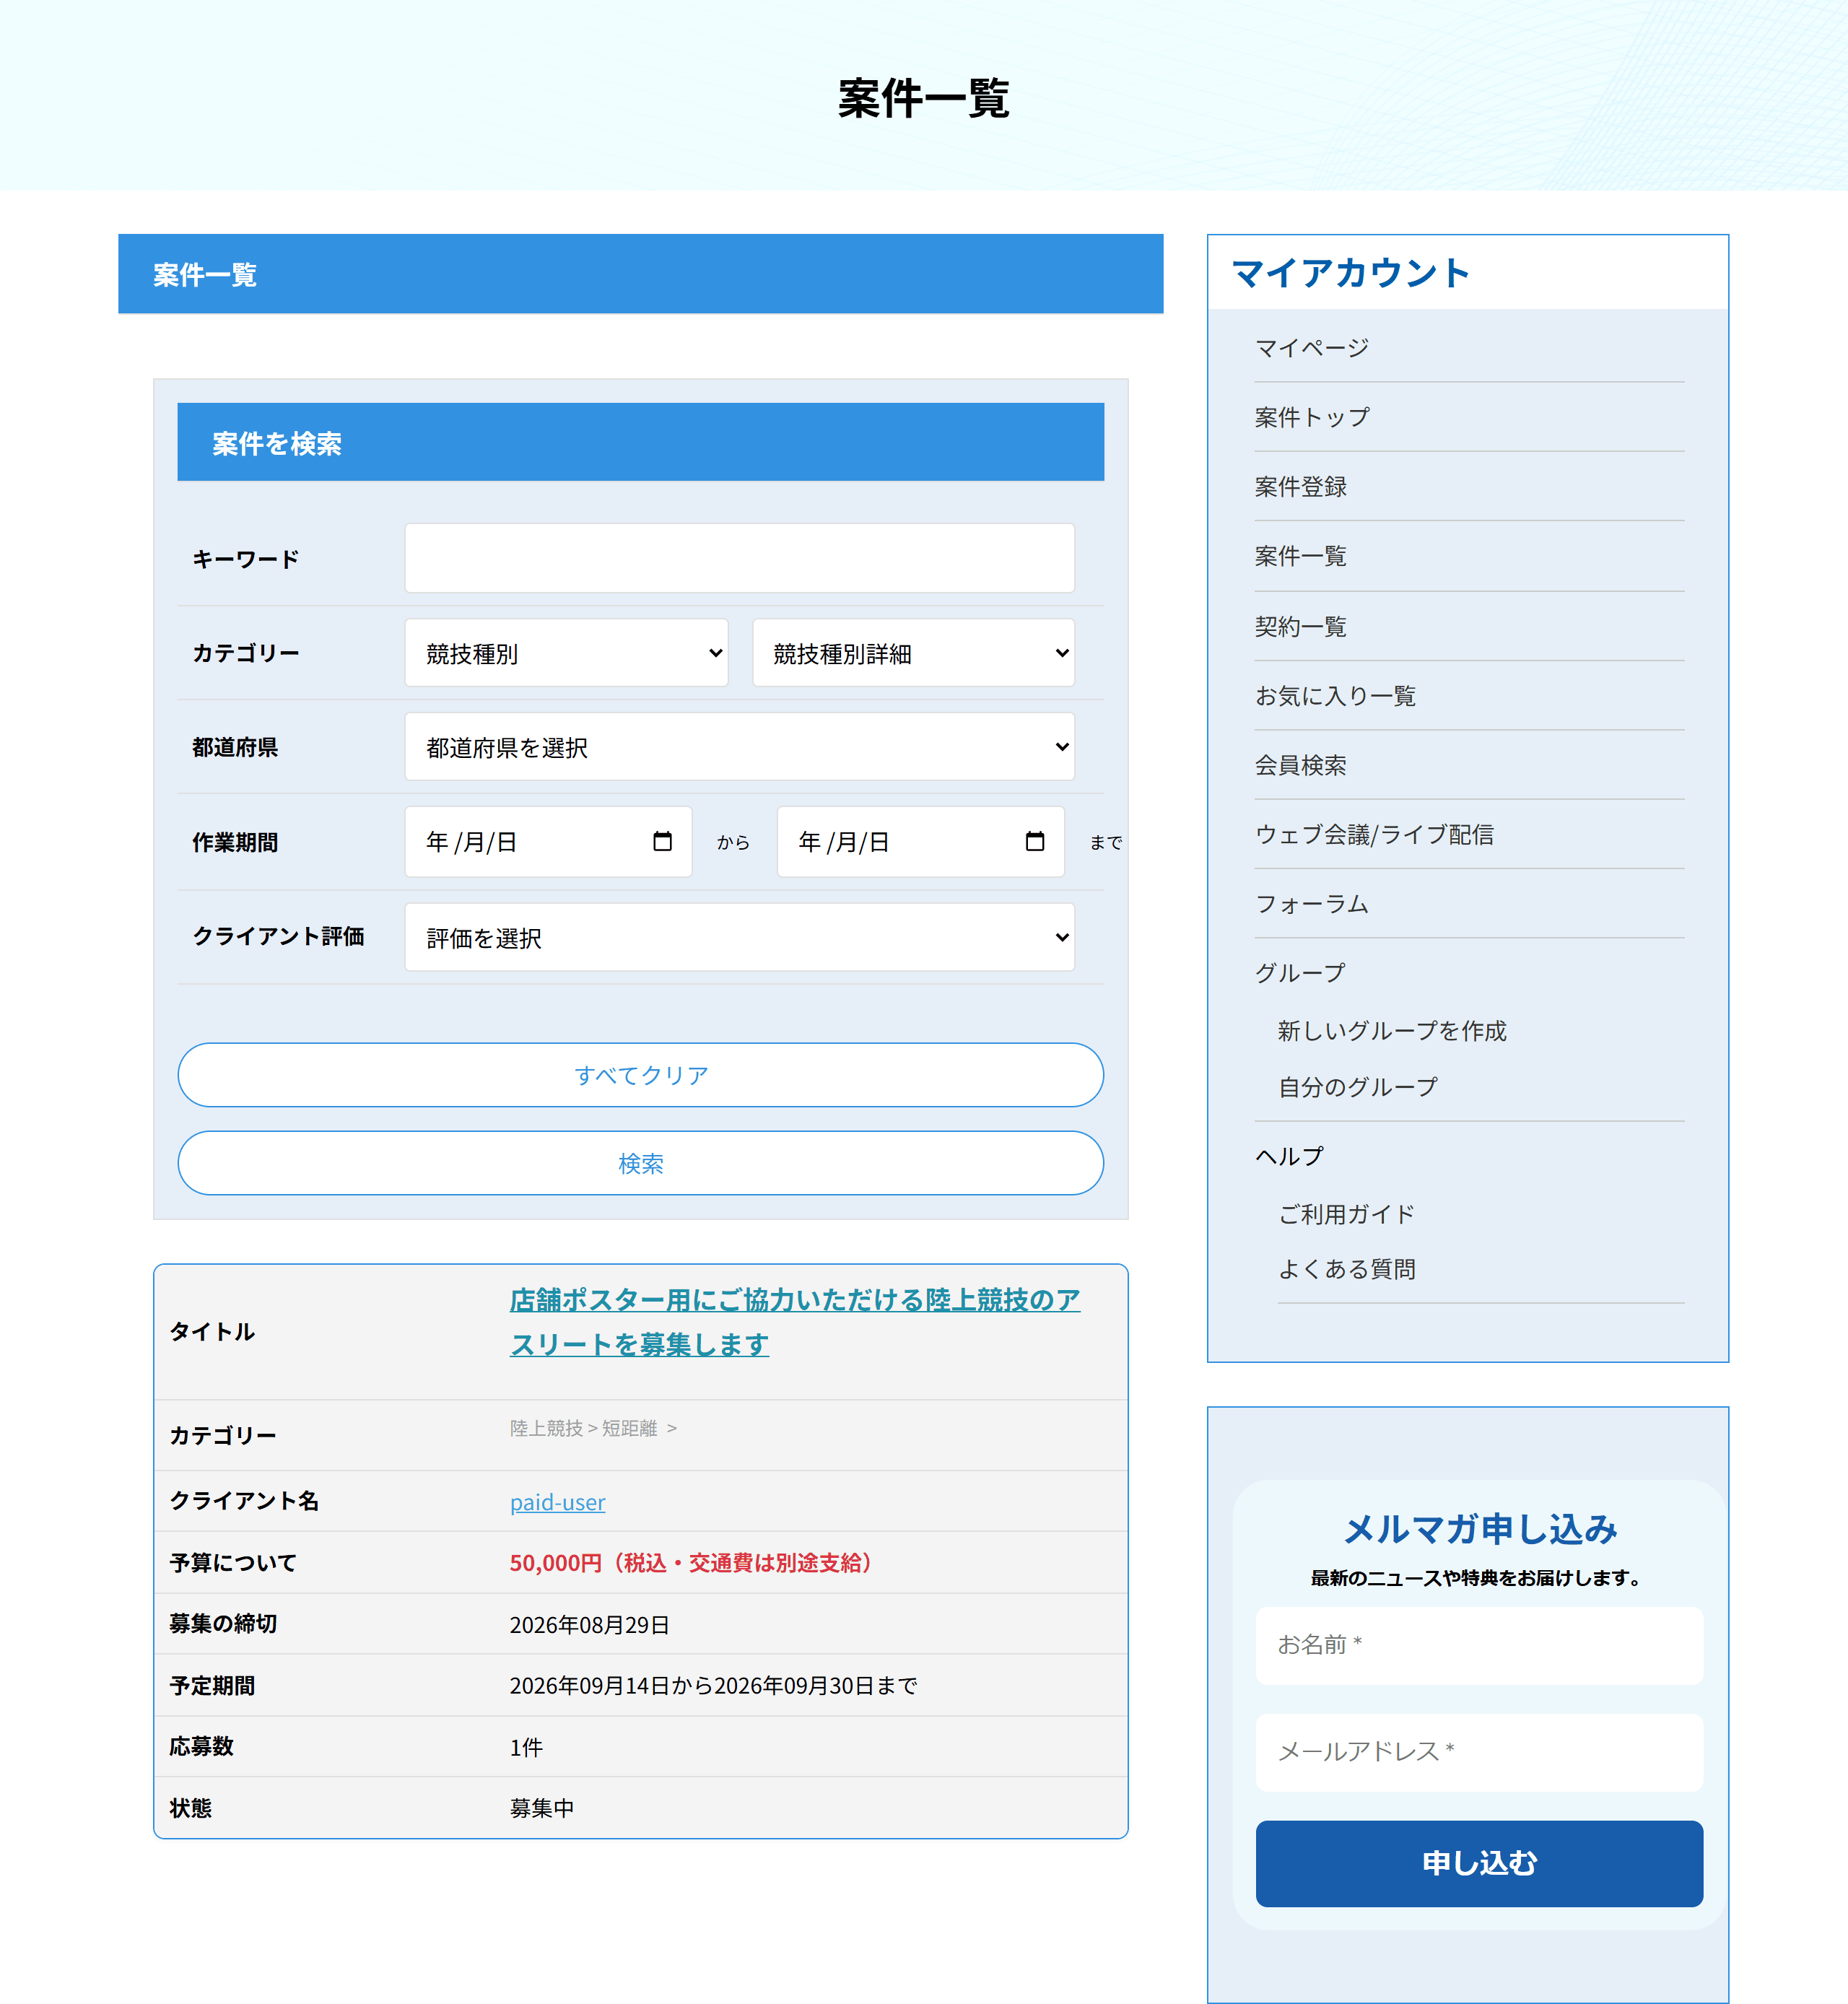This screenshot has width=1848, height=2004.
Task: Open お気に入り一覧 in sidebar
Action: (1335, 695)
